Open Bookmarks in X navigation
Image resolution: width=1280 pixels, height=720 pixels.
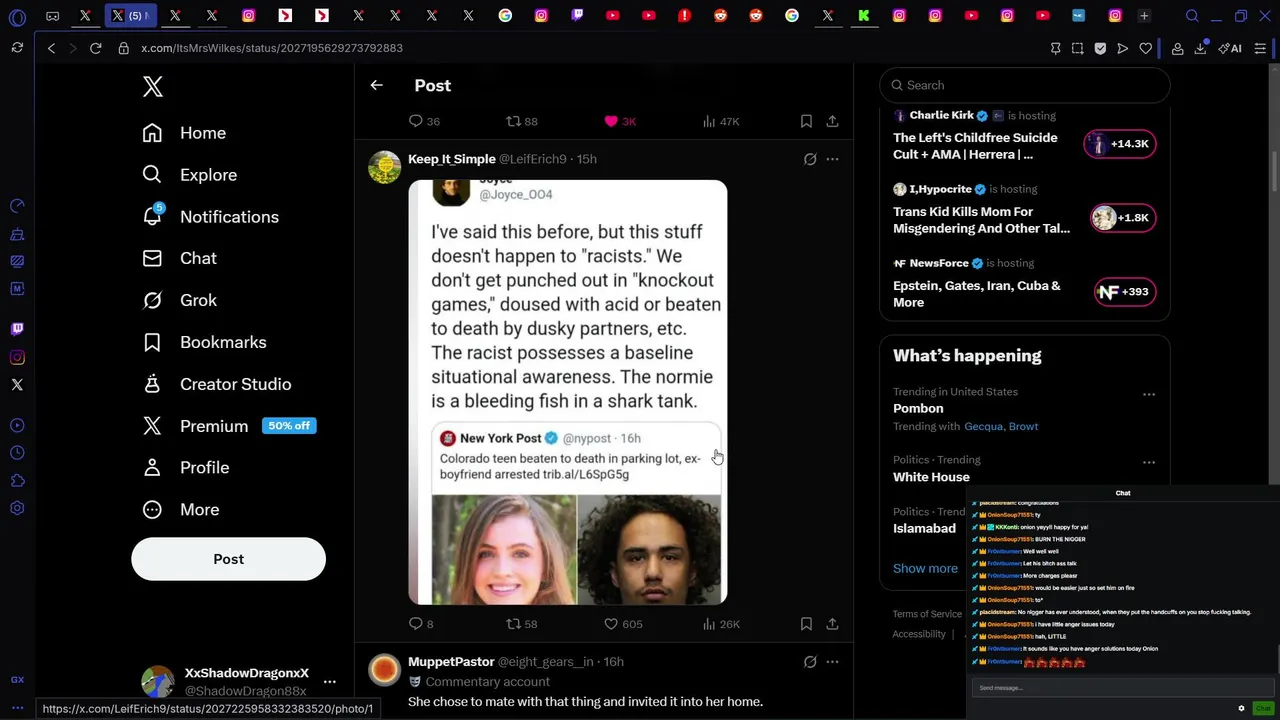pos(205,342)
